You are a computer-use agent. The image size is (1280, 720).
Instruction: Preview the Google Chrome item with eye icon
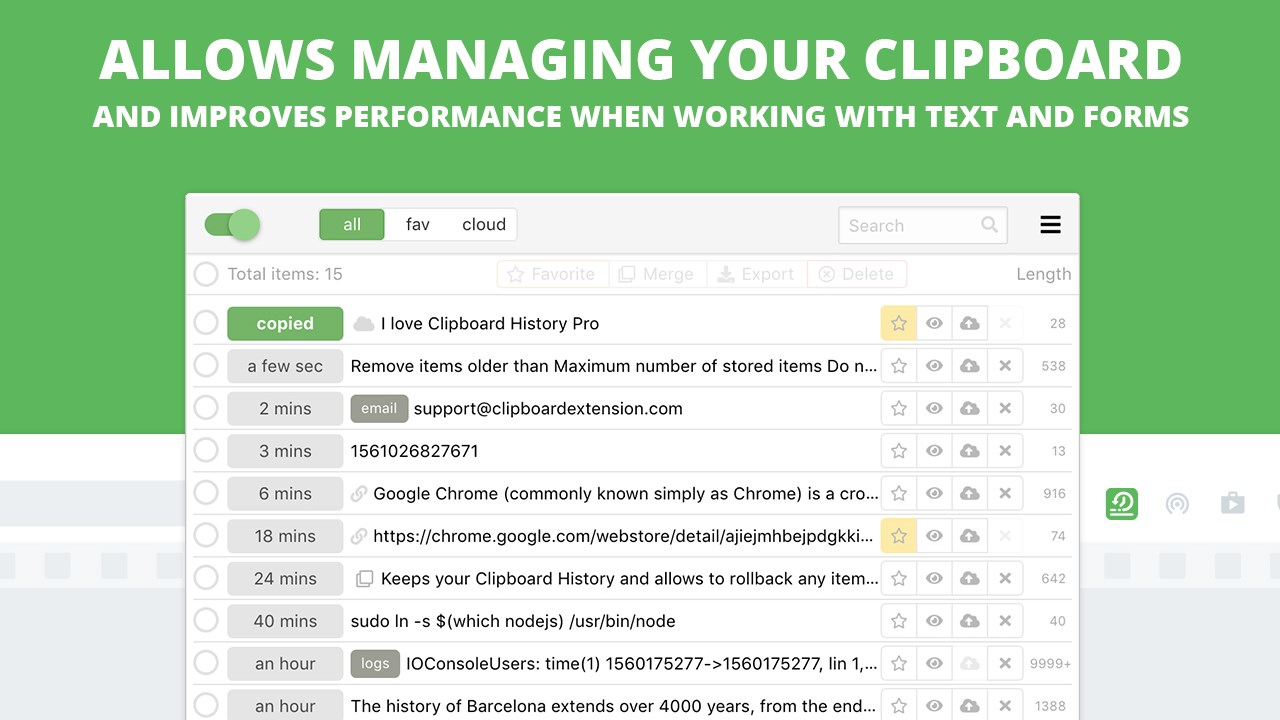[x=934, y=493]
